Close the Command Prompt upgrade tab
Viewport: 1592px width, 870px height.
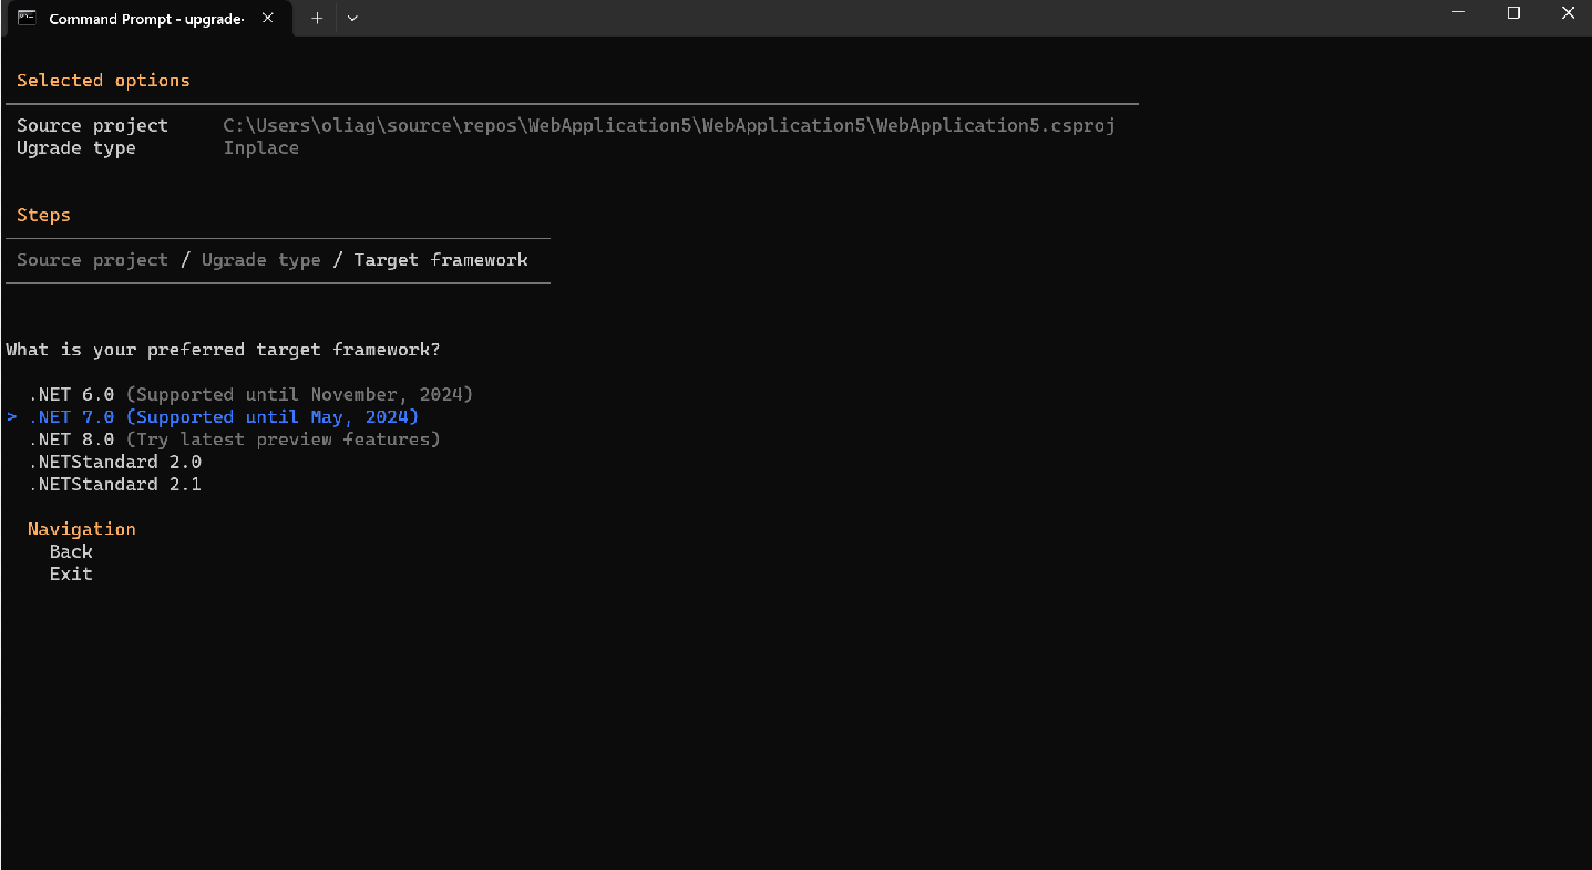[x=268, y=17]
